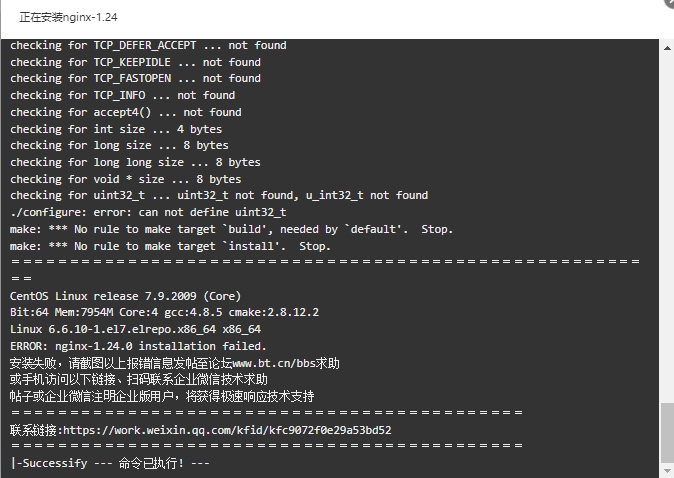Click the TCP_FASTOPEN not found line
The width and height of the screenshot is (674, 478).
tap(135, 78)
